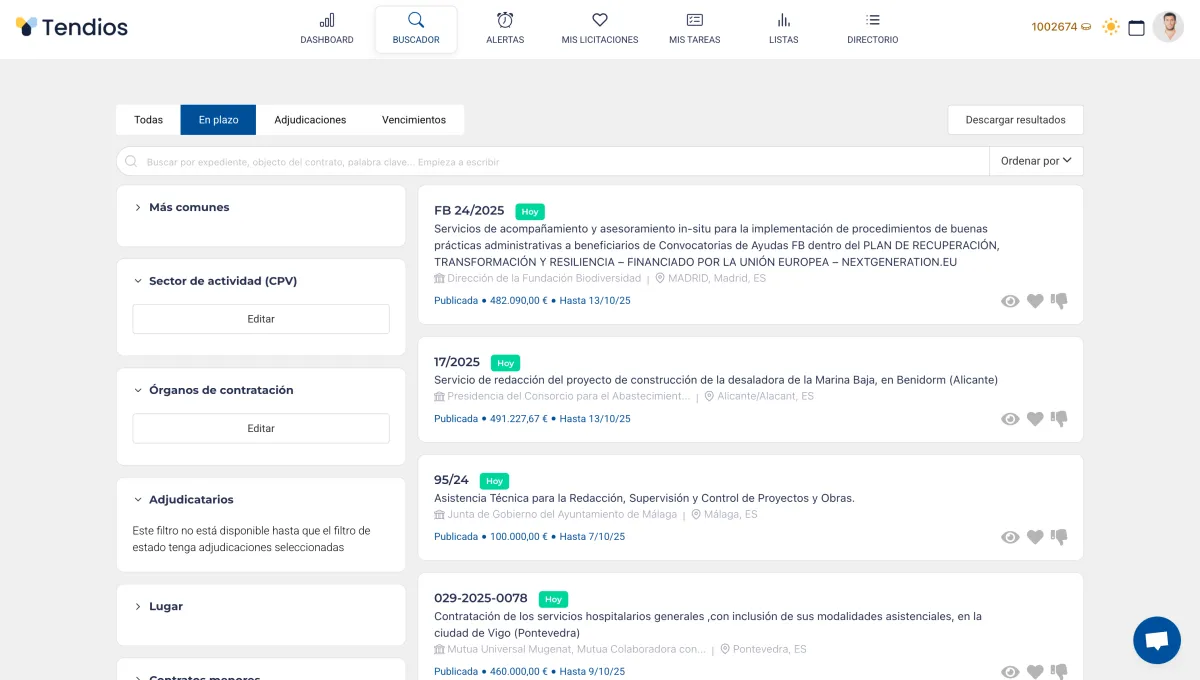Open the Ordenar por dropdown
The width and height of the screenshot is (1200, 680).
(1036, 160)
